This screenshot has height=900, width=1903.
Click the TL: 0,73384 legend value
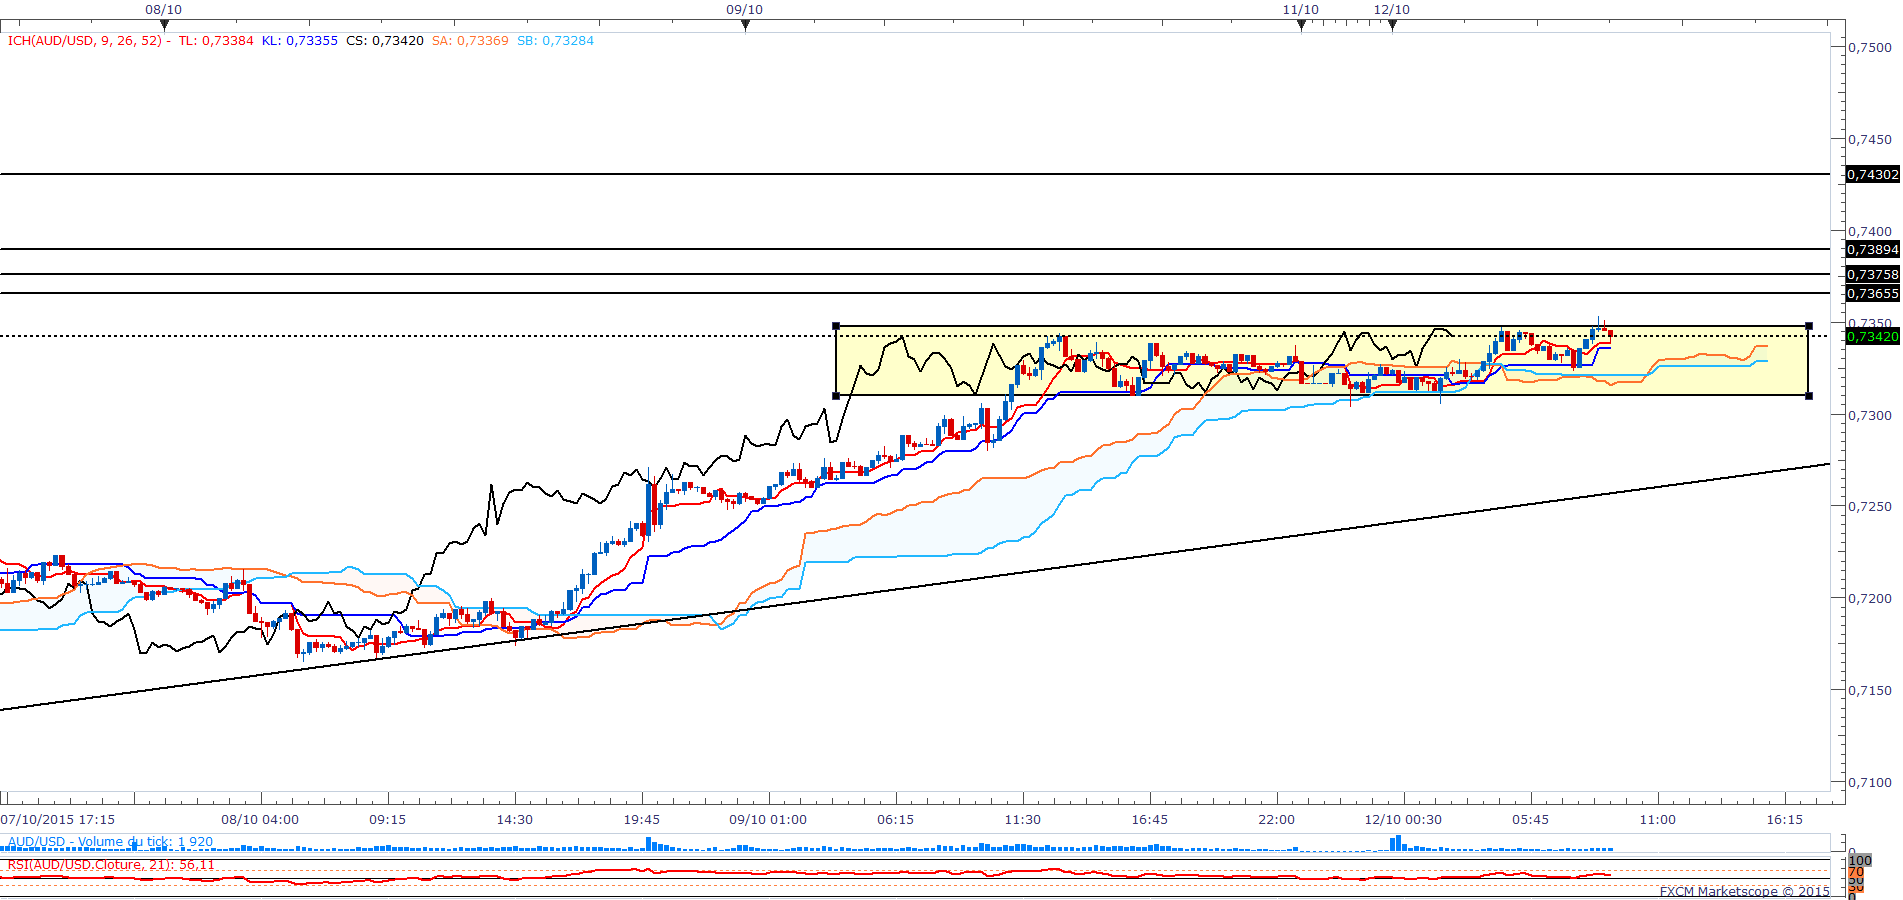pyautogui.click(x=216, y=41)
